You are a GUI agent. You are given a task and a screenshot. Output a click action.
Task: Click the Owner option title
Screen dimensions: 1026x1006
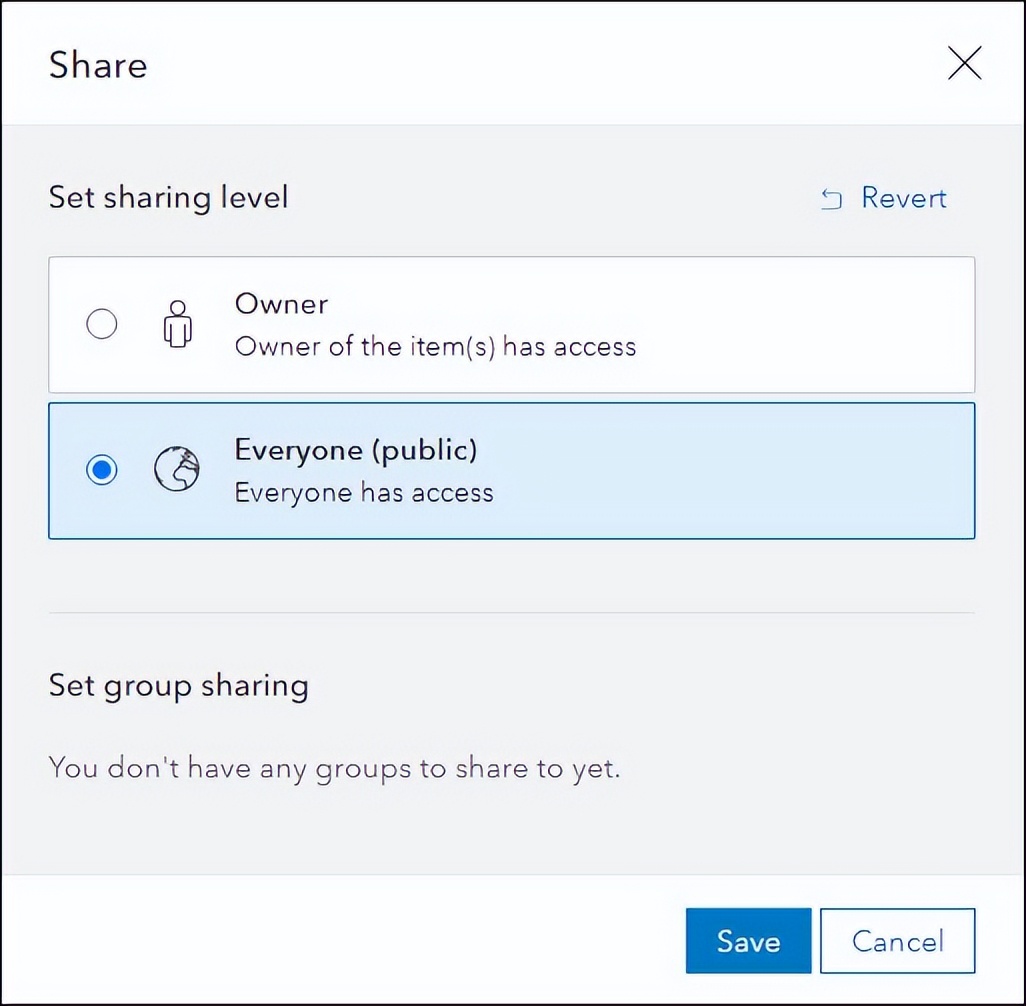281,304
